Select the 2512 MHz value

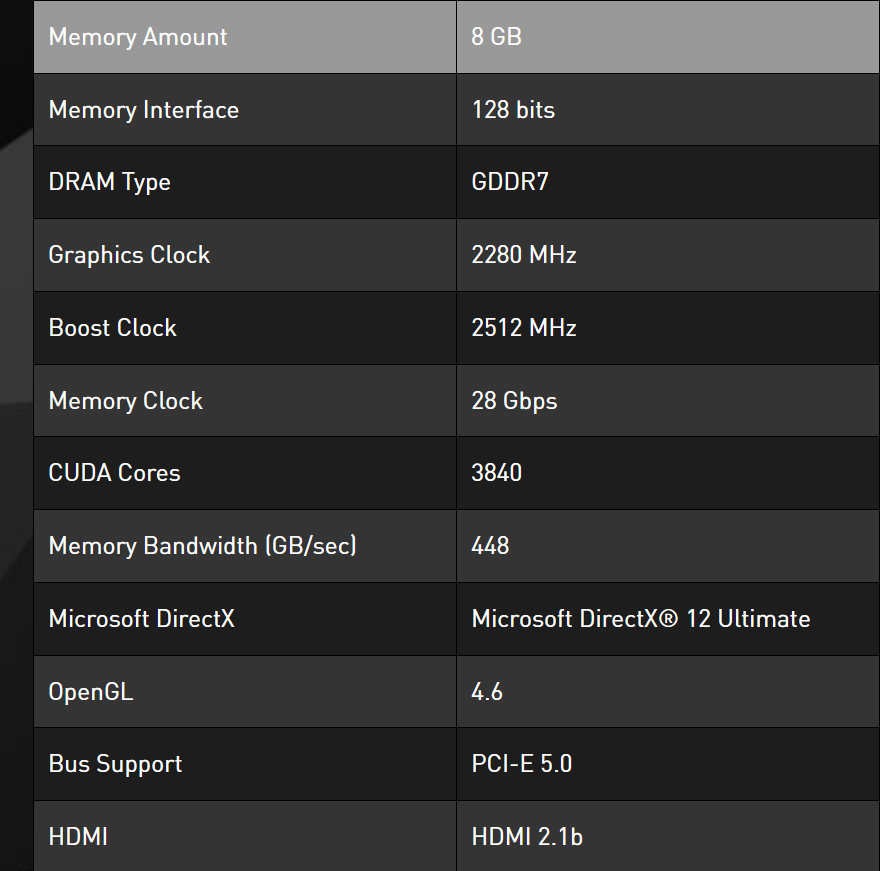click(524, 328)
